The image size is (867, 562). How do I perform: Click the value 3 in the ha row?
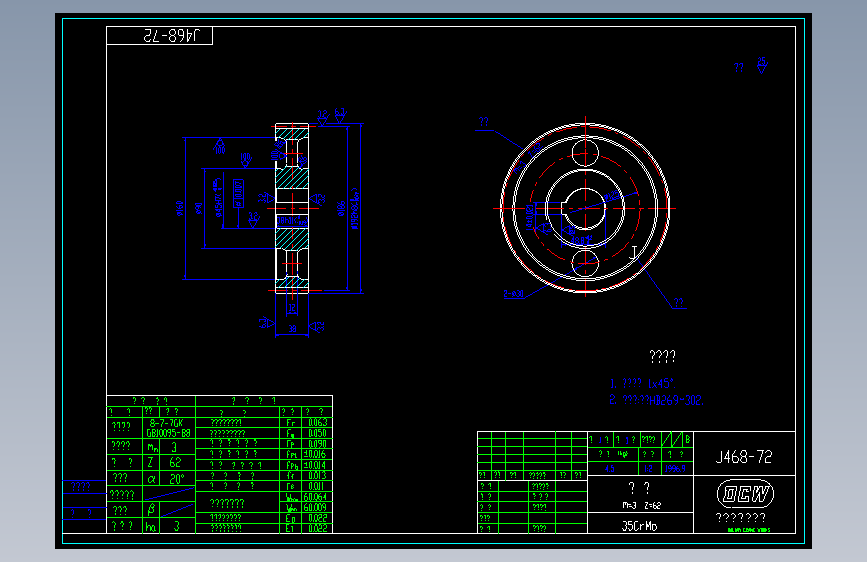point(176,526)
